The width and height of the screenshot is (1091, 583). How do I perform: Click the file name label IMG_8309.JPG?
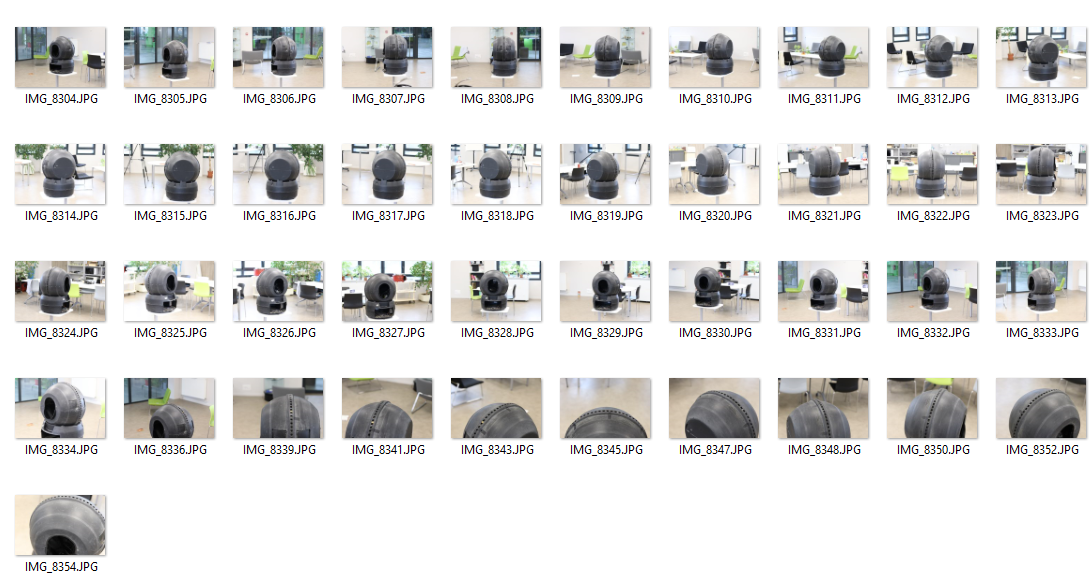pyautogui.click(x=606, y=99)
